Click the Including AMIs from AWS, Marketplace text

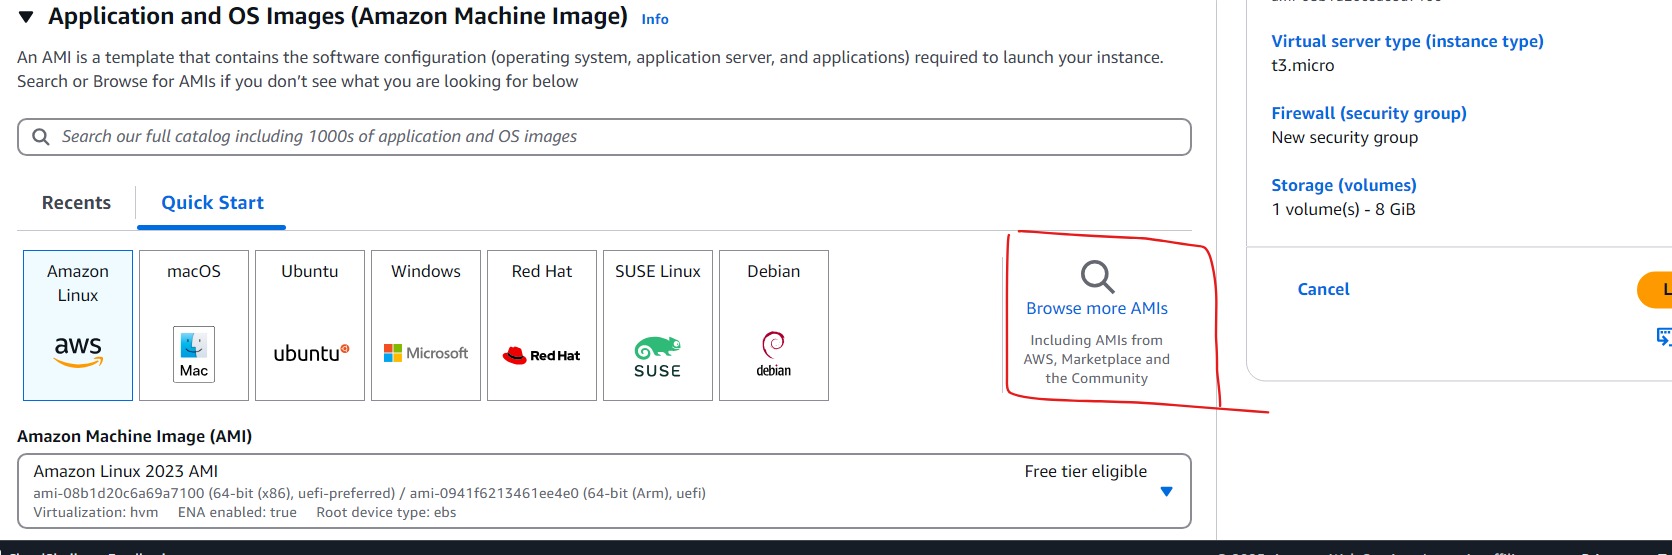point(1097,359)
